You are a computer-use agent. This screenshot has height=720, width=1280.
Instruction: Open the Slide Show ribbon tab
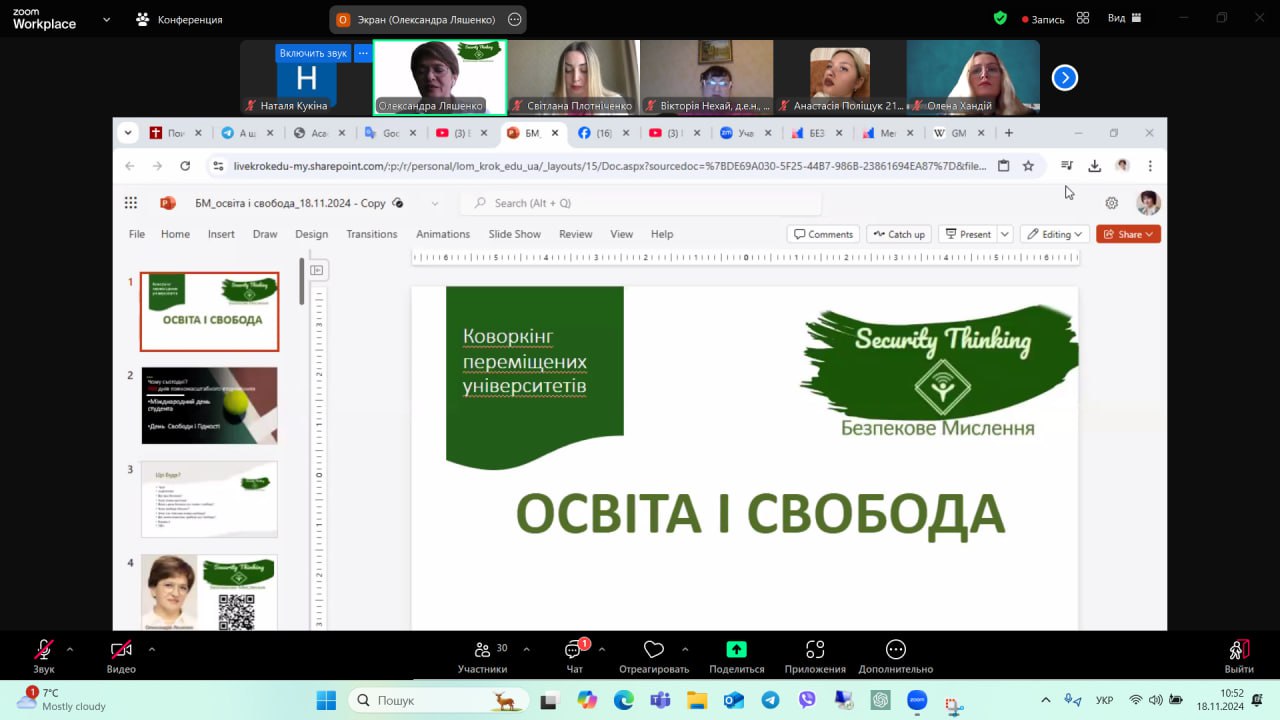[514, 234]
